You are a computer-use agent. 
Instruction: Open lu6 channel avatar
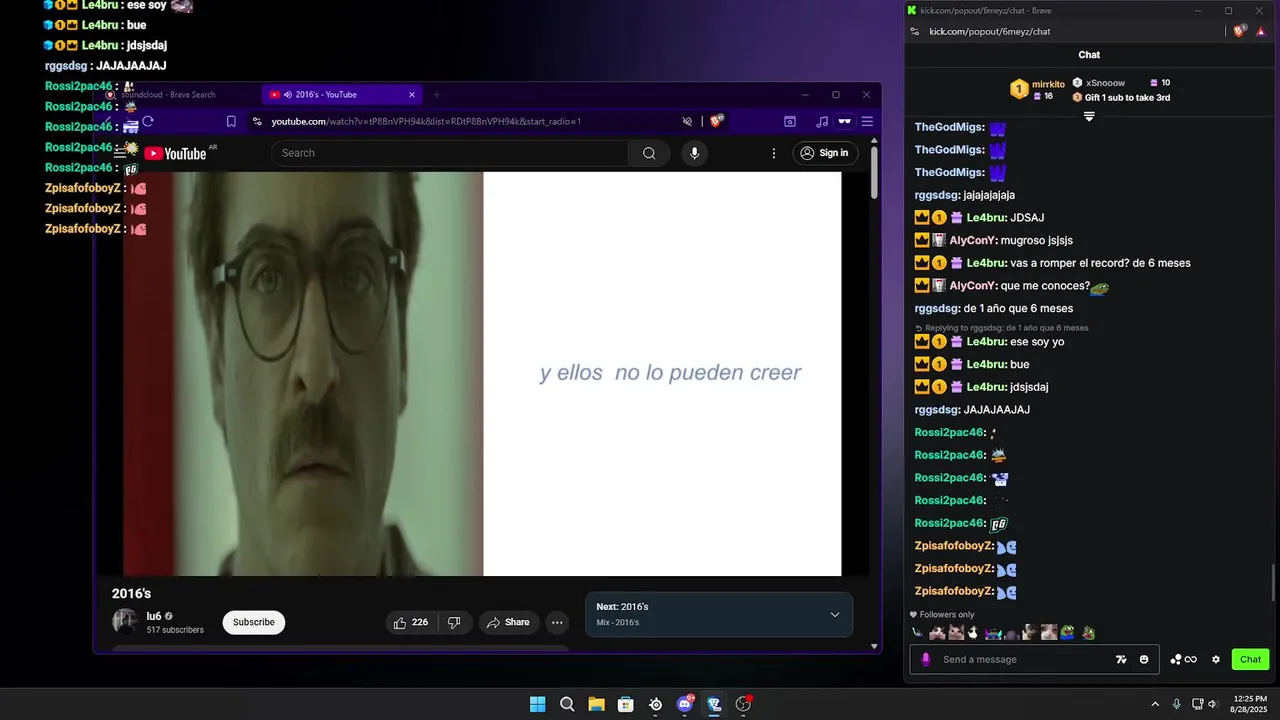125,621
